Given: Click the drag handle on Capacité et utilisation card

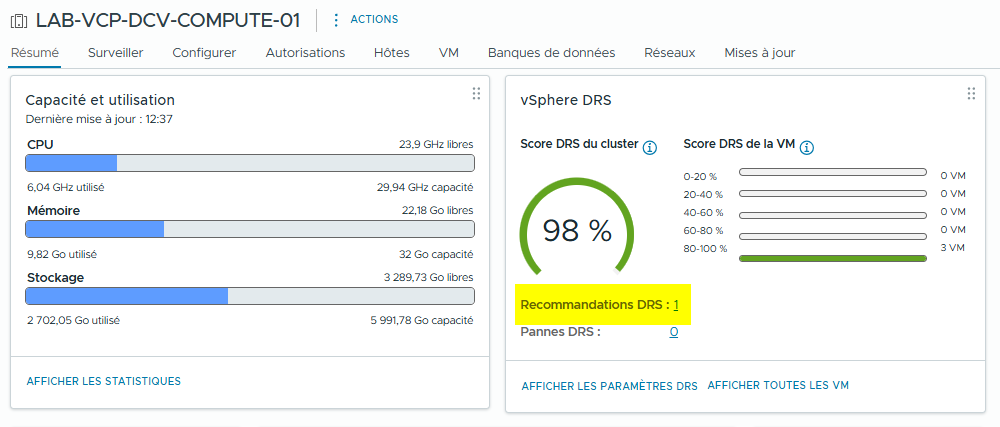Looking at the screenshot, I should [x=476, y=94].
